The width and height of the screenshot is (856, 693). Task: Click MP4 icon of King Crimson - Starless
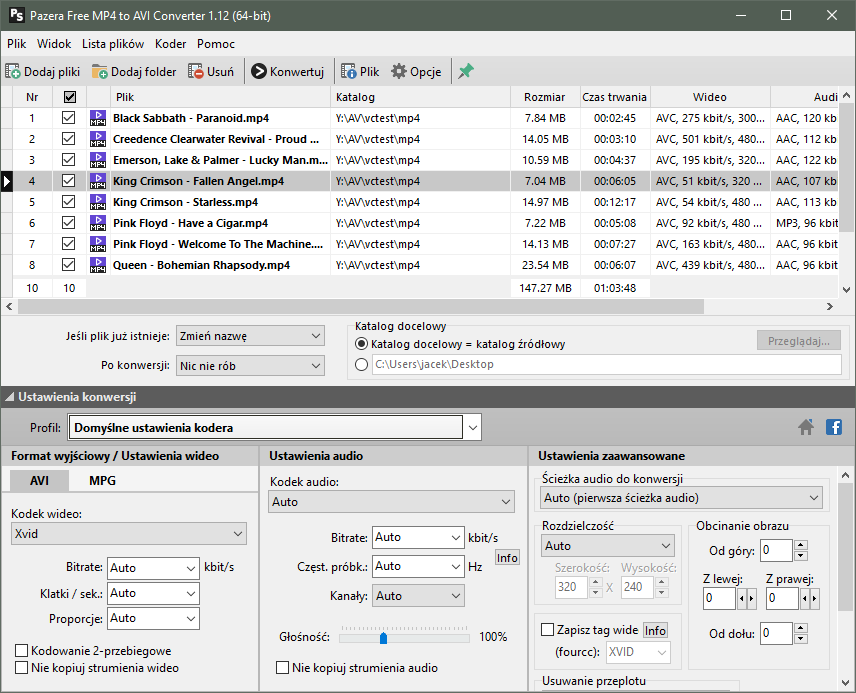click(98, 202)
